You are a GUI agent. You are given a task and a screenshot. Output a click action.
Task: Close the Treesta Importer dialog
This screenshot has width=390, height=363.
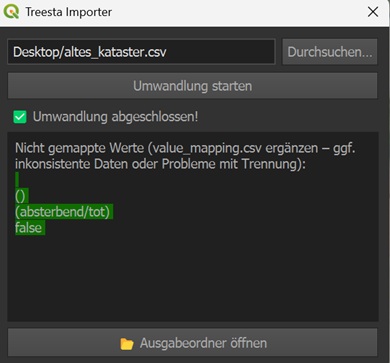tap(373, 12)
